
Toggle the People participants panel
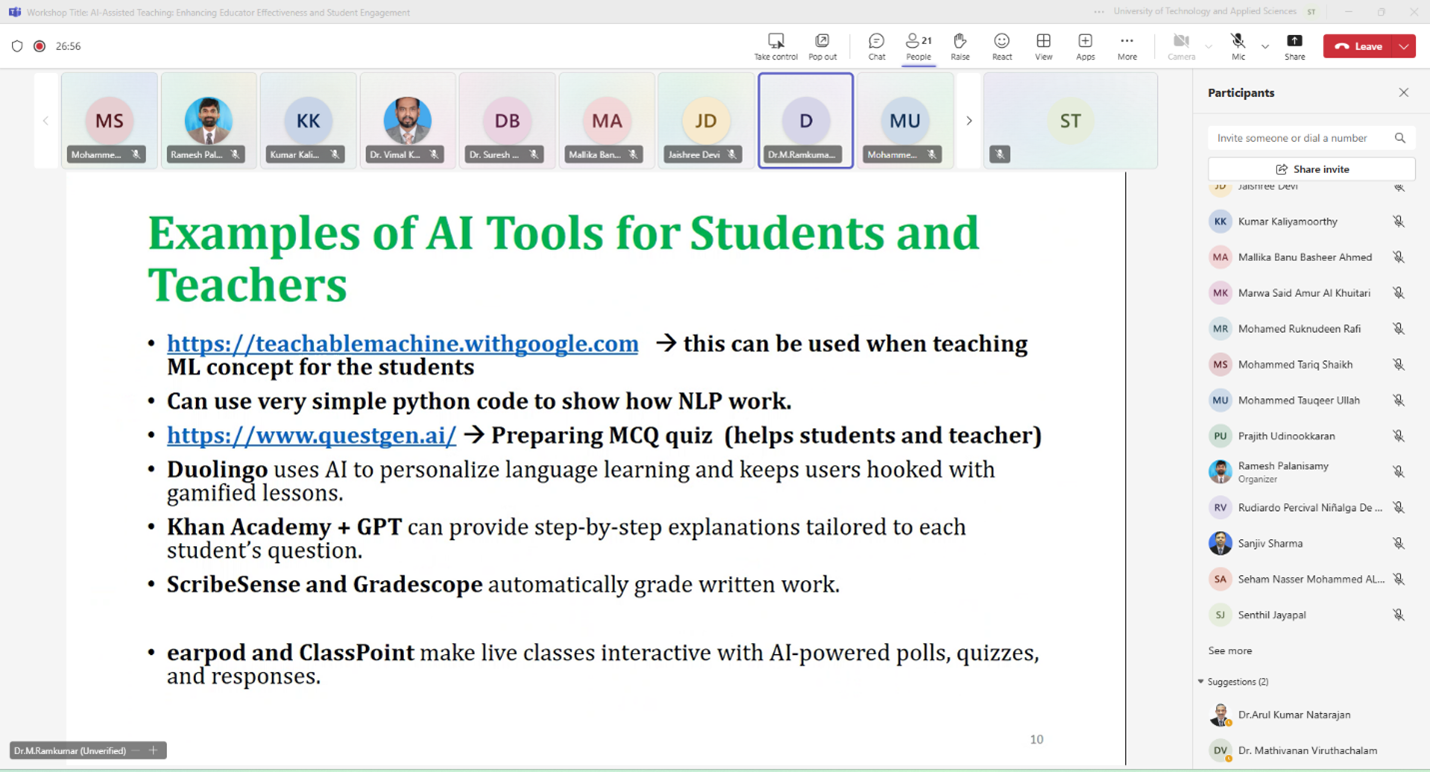click(x=918, y=46)
